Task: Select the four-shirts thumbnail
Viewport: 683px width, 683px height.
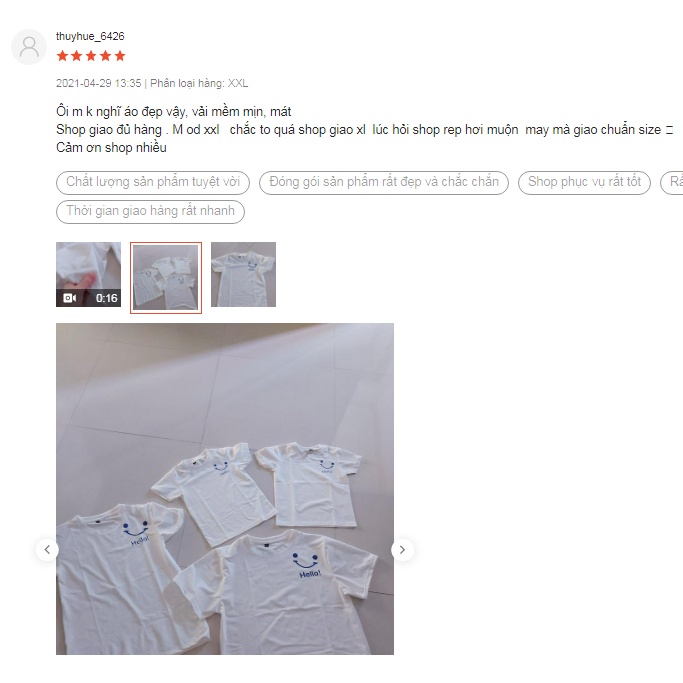Action: [x=166, y=277]
